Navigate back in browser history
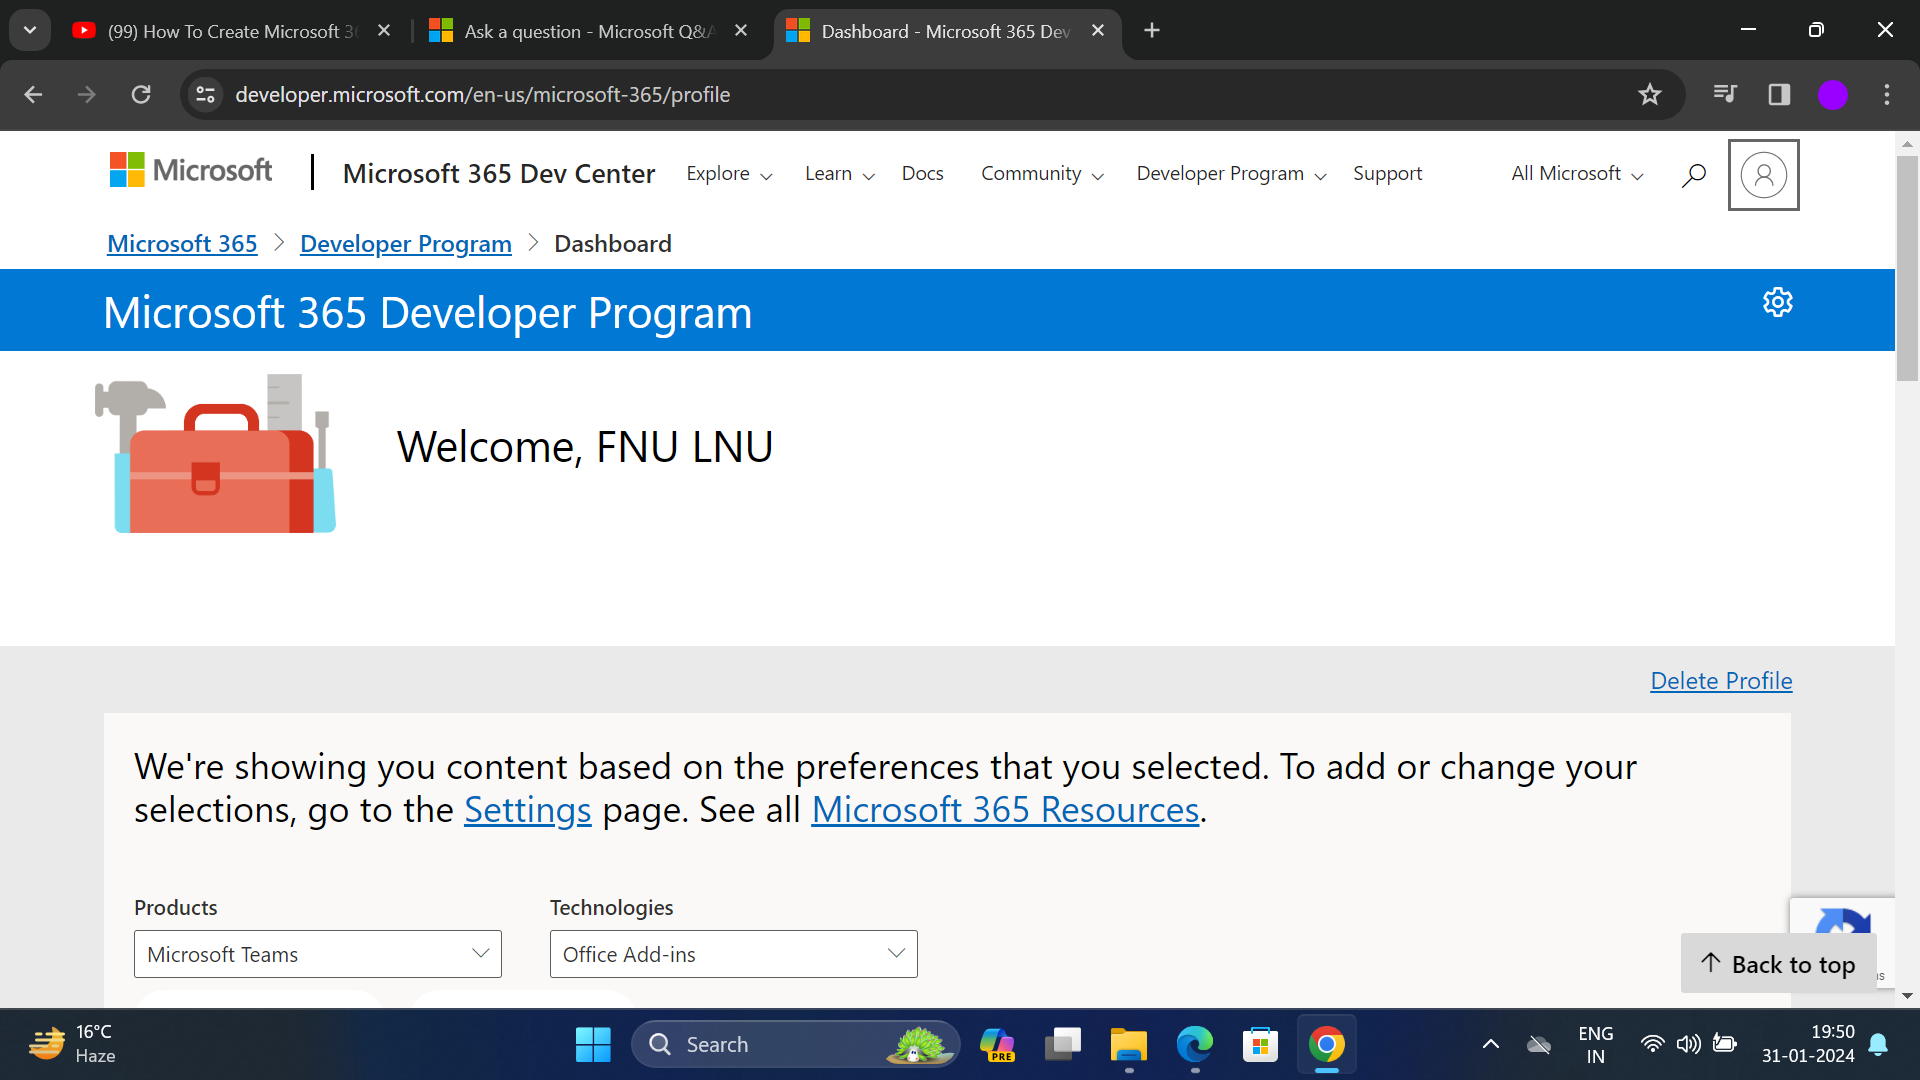Image resolution: width=1920 pixels, height=1080 pixels. pos(34,94)
